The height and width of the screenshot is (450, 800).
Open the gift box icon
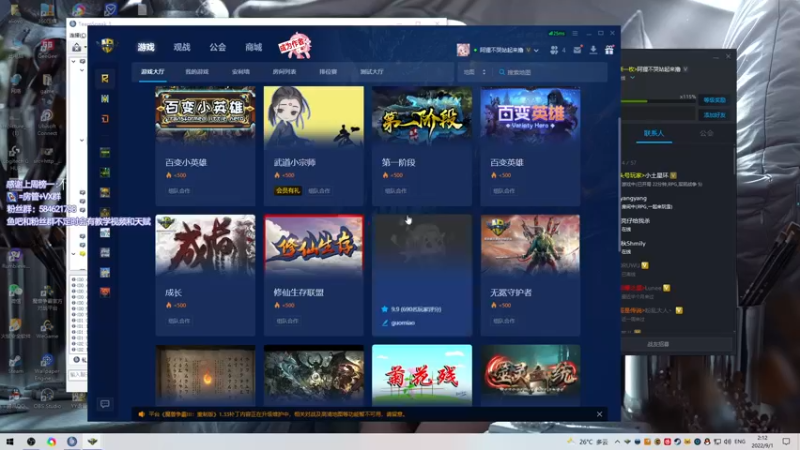(609, 49)
